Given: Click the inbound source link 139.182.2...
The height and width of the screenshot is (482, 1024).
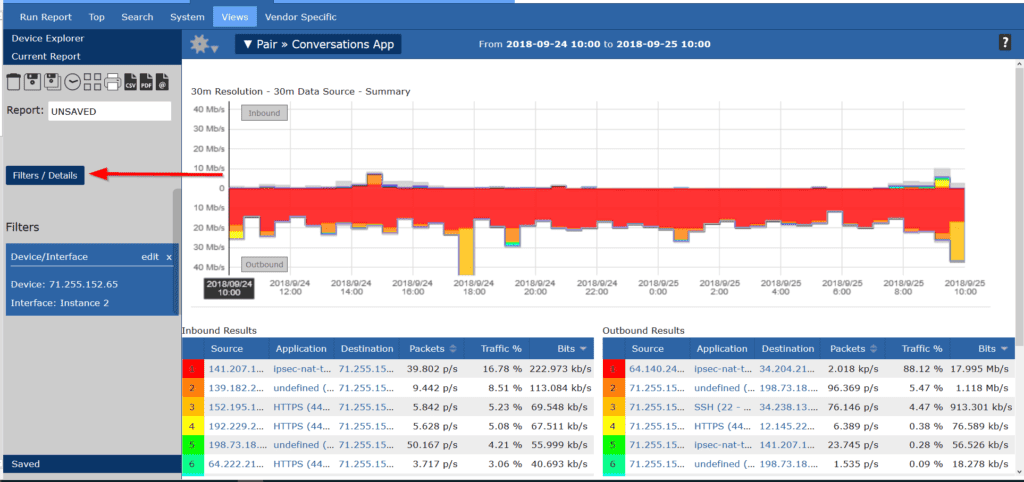Looking at the screenshot, I should pos(238,387).
